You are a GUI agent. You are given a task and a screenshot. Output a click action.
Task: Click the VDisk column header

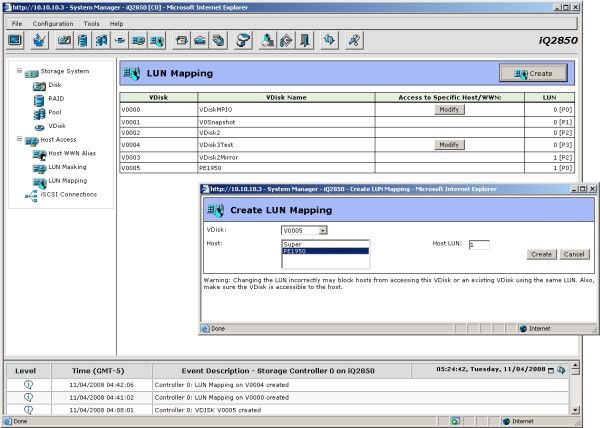pos(159,98)
